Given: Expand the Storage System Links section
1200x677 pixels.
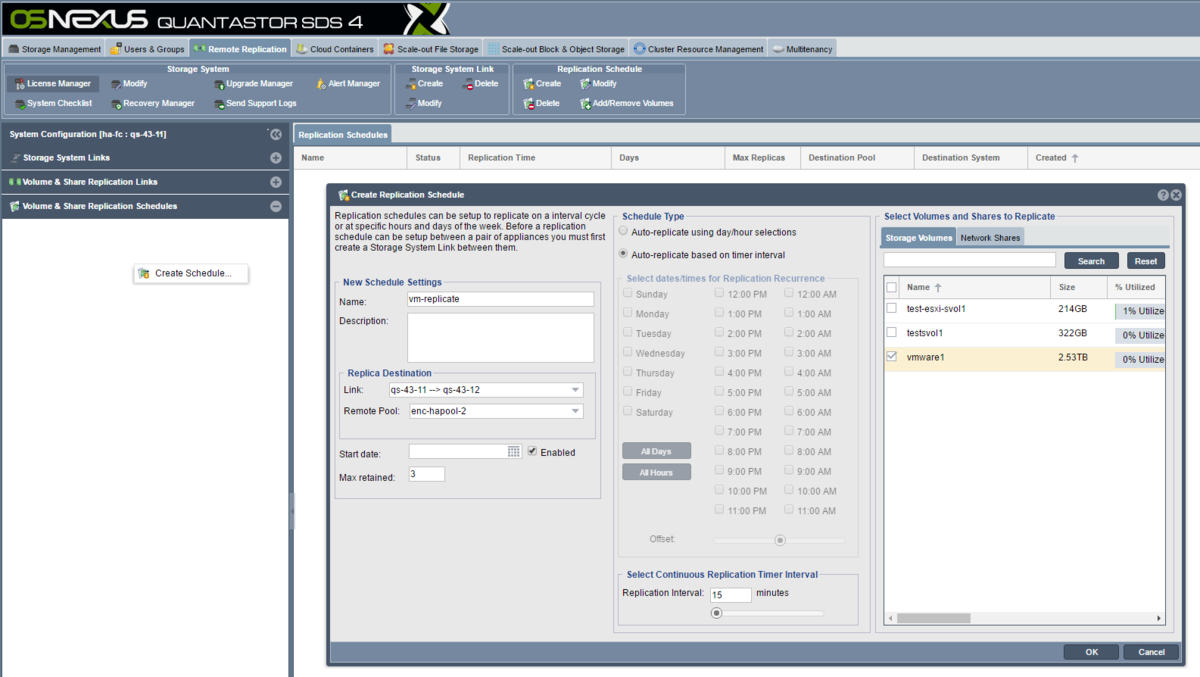Looking at the screenshot, I should [x=275, y=158].
